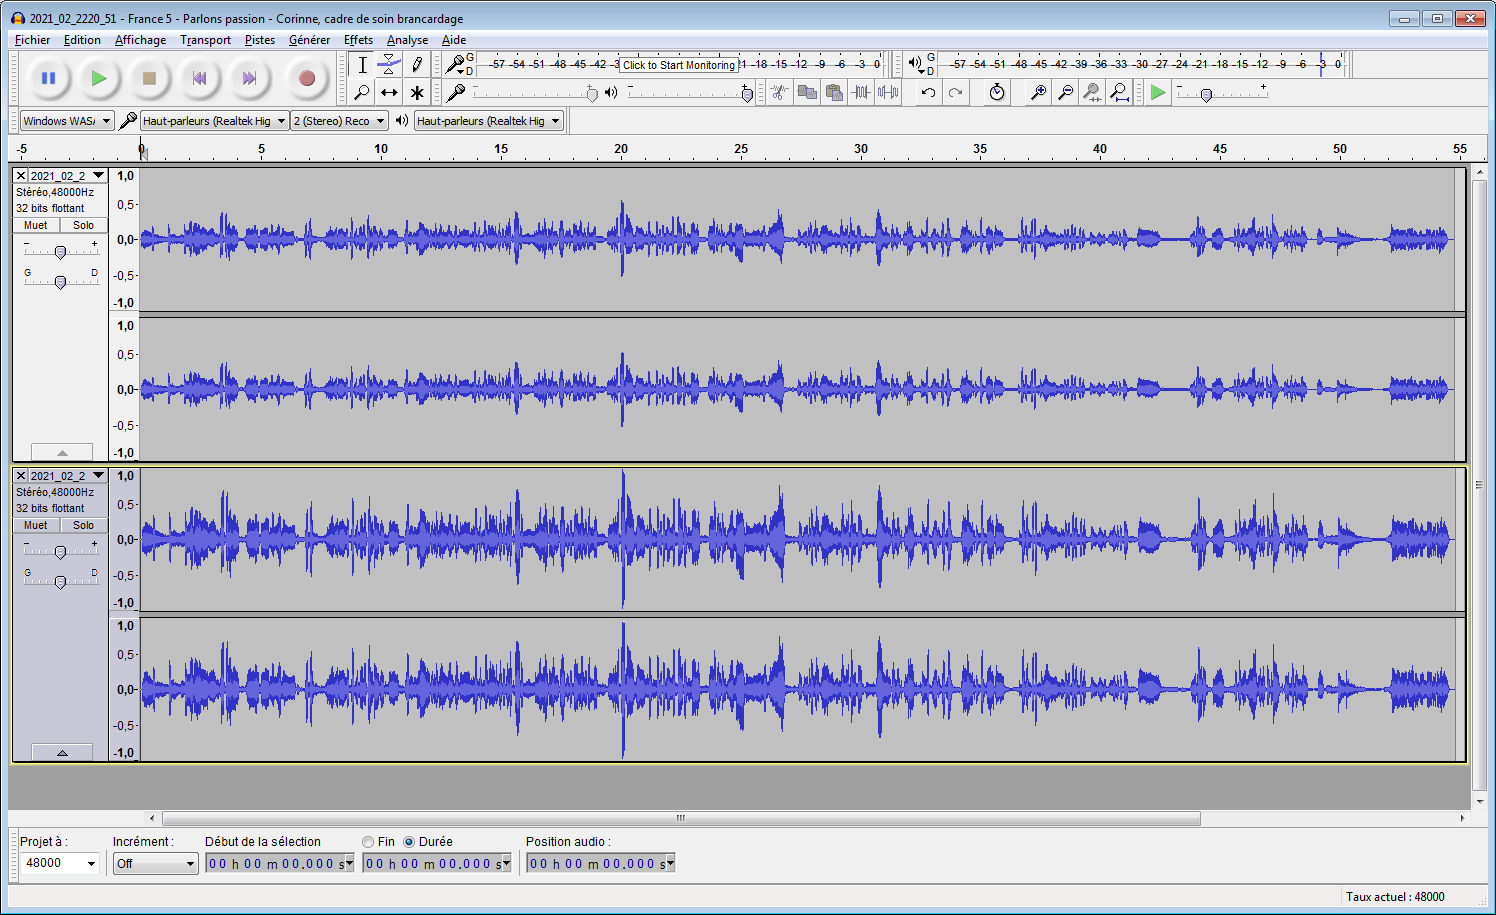Toggle Solo on the second track
Viewport: 1496px width, 915px height.
(84, 525)
